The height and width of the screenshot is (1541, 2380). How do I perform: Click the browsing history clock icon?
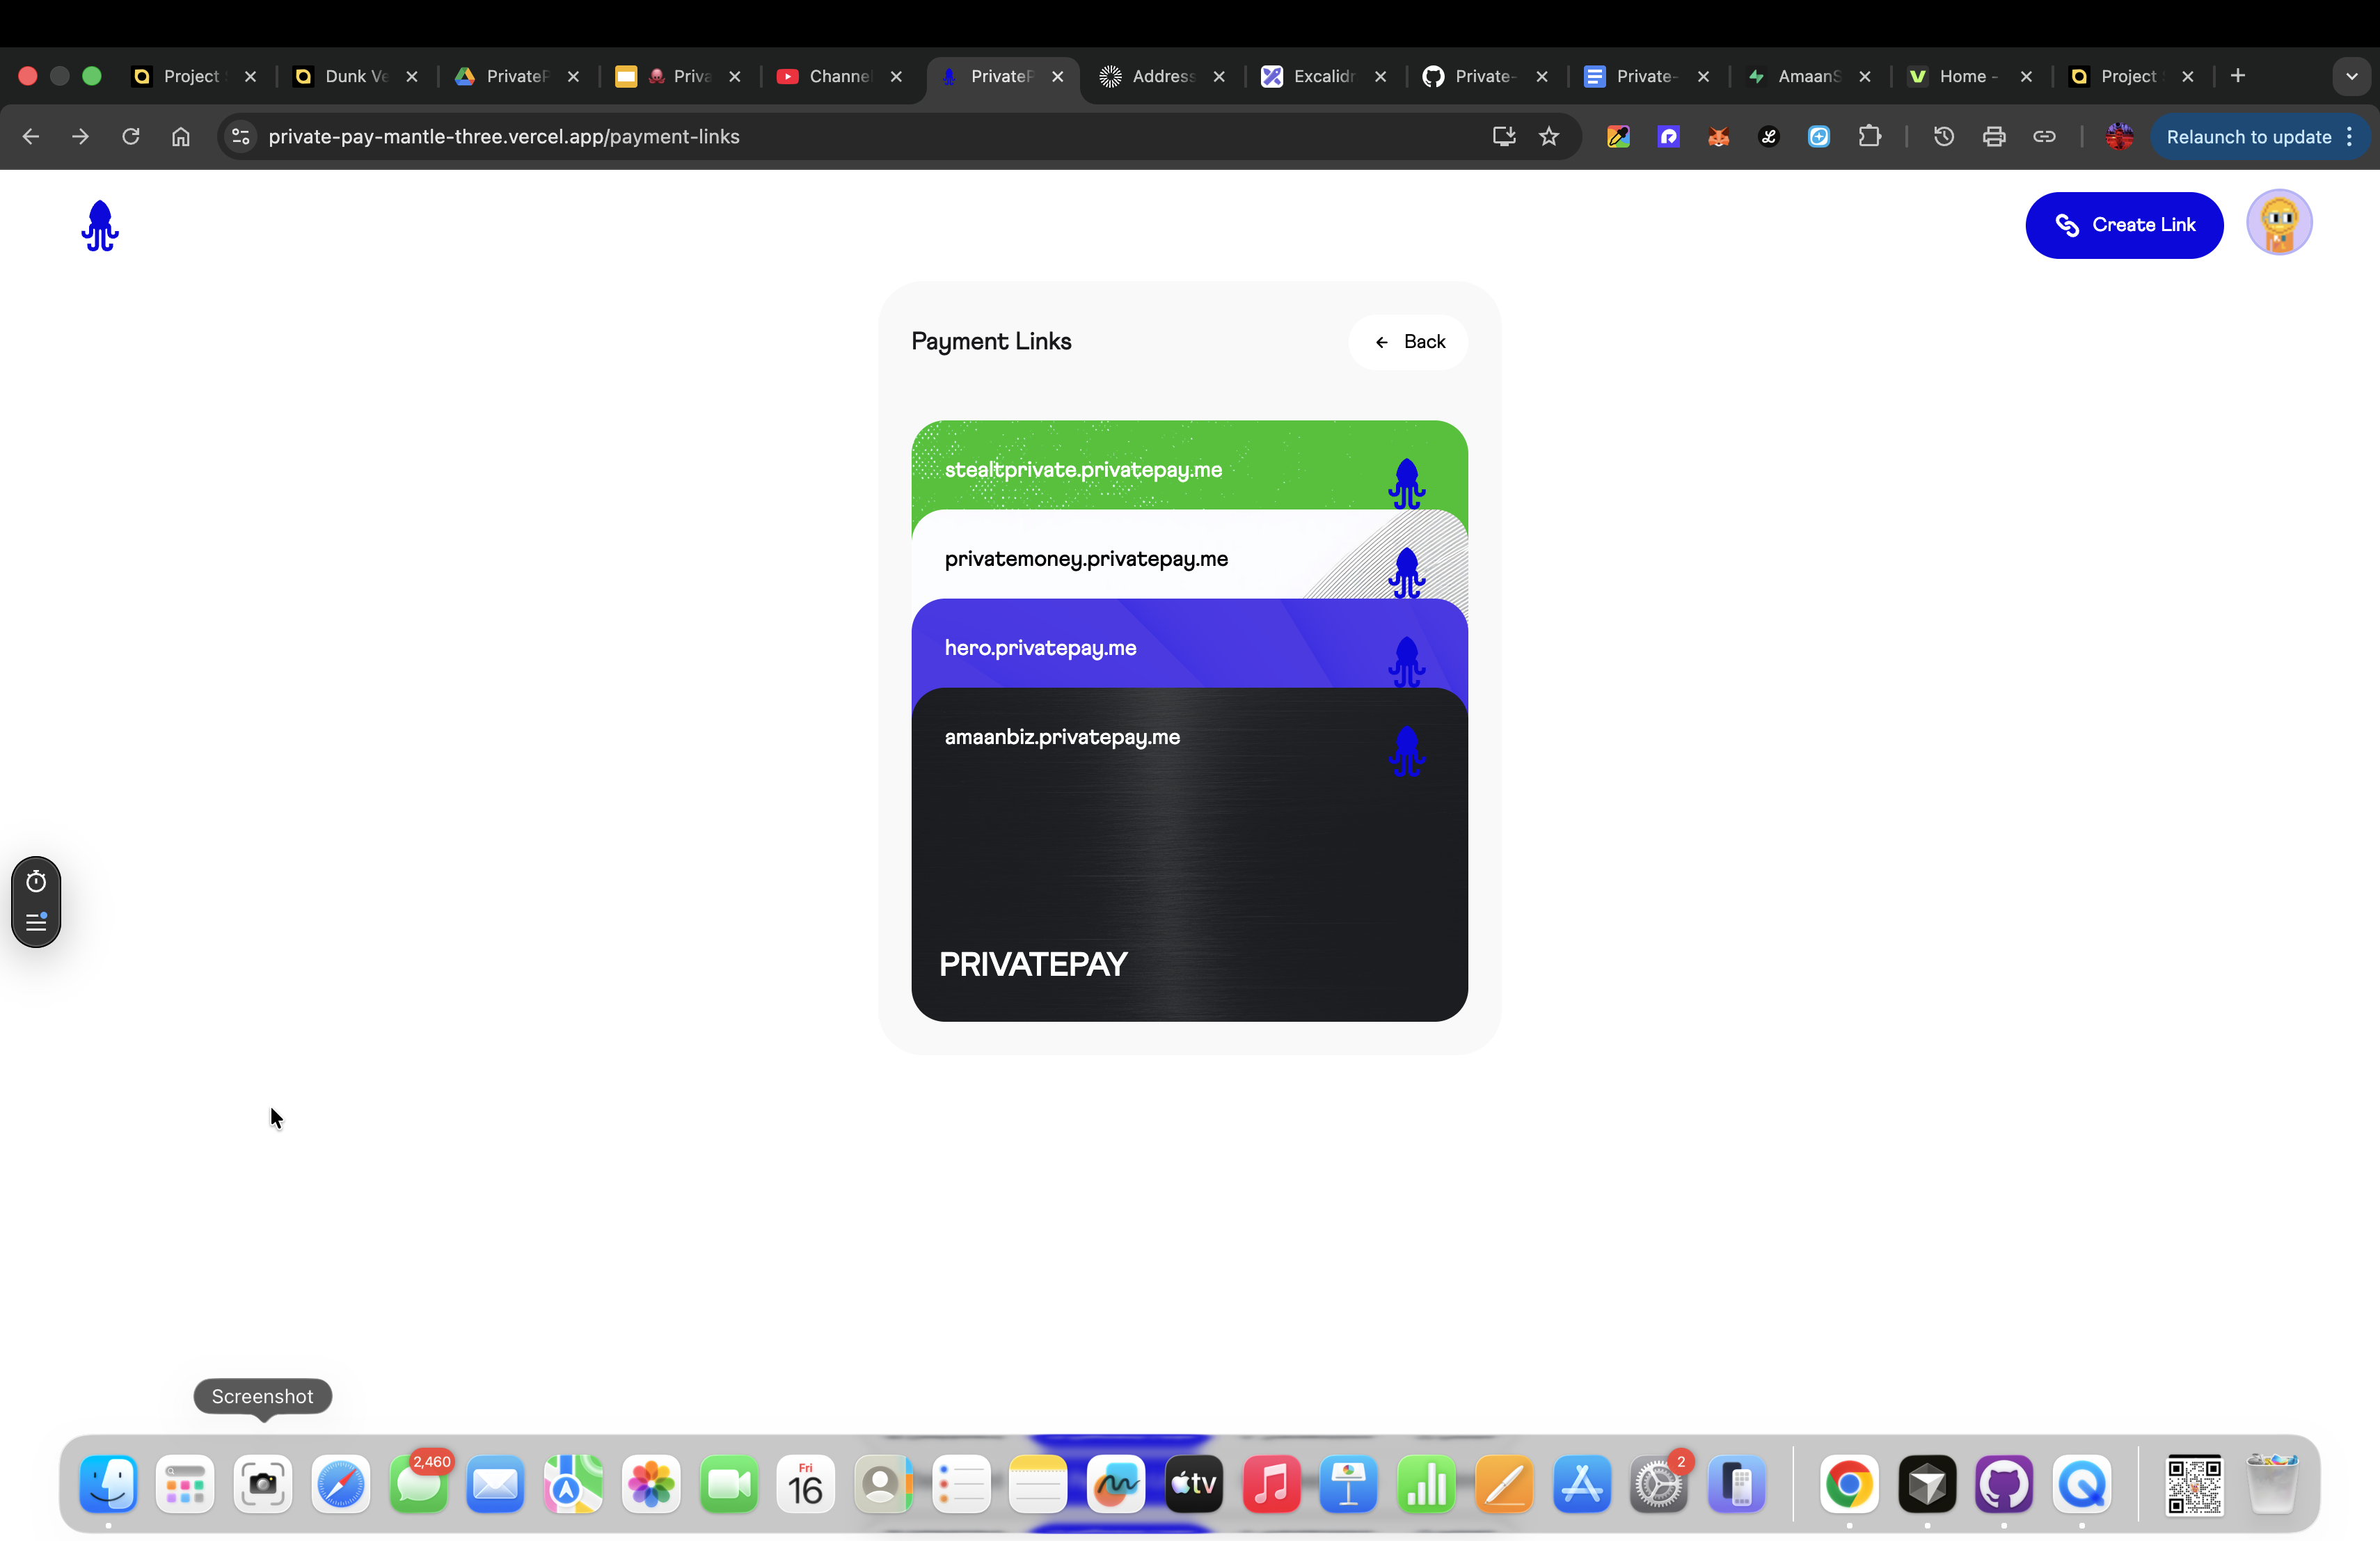click(1942, 137)
